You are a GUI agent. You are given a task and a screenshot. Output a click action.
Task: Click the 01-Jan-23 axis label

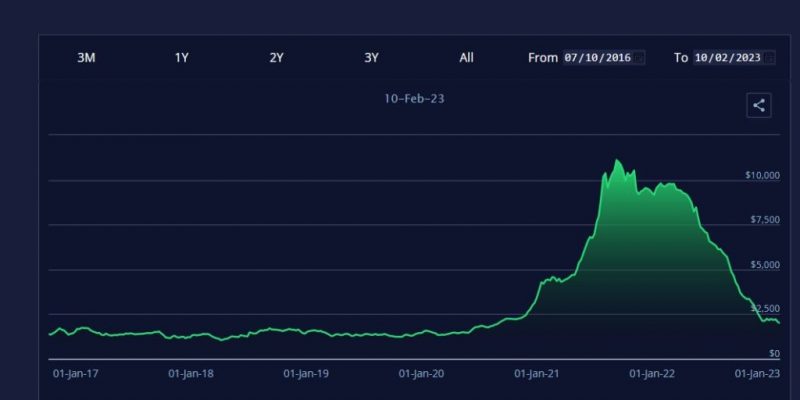pos(757,374)
